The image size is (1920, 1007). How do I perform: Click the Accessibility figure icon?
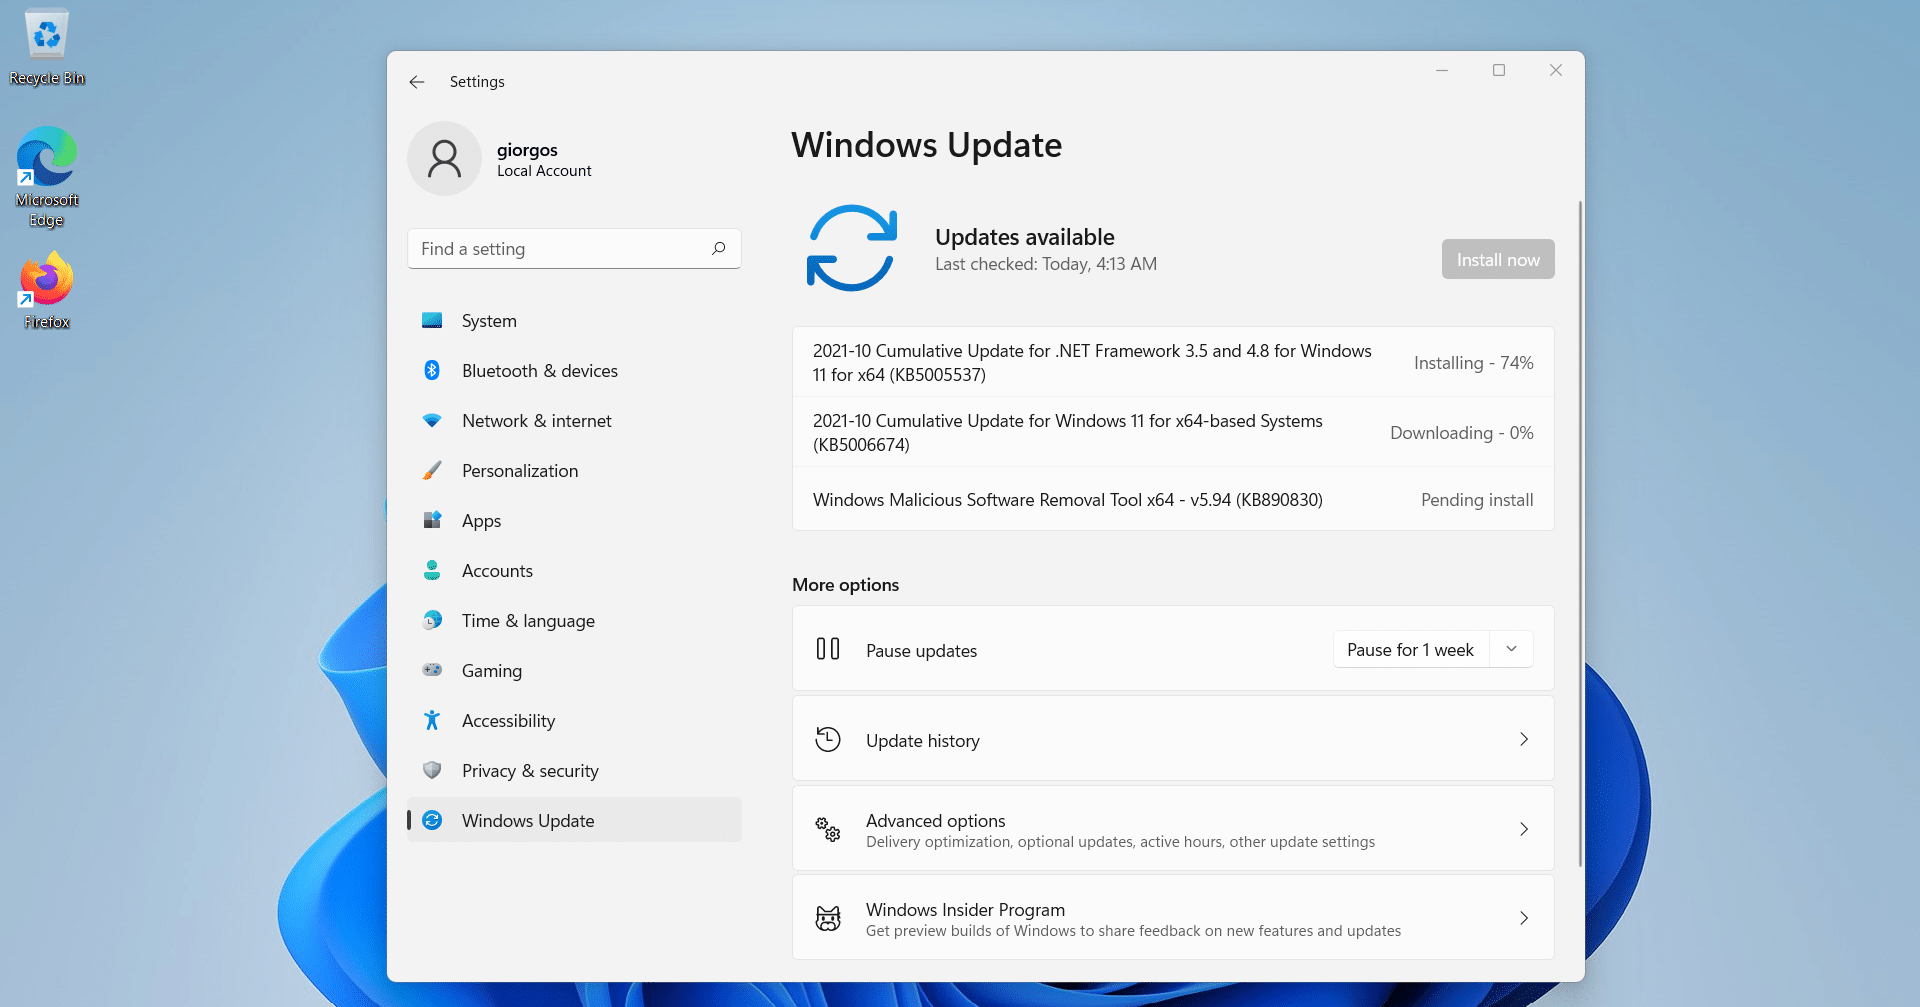[432, 720]
